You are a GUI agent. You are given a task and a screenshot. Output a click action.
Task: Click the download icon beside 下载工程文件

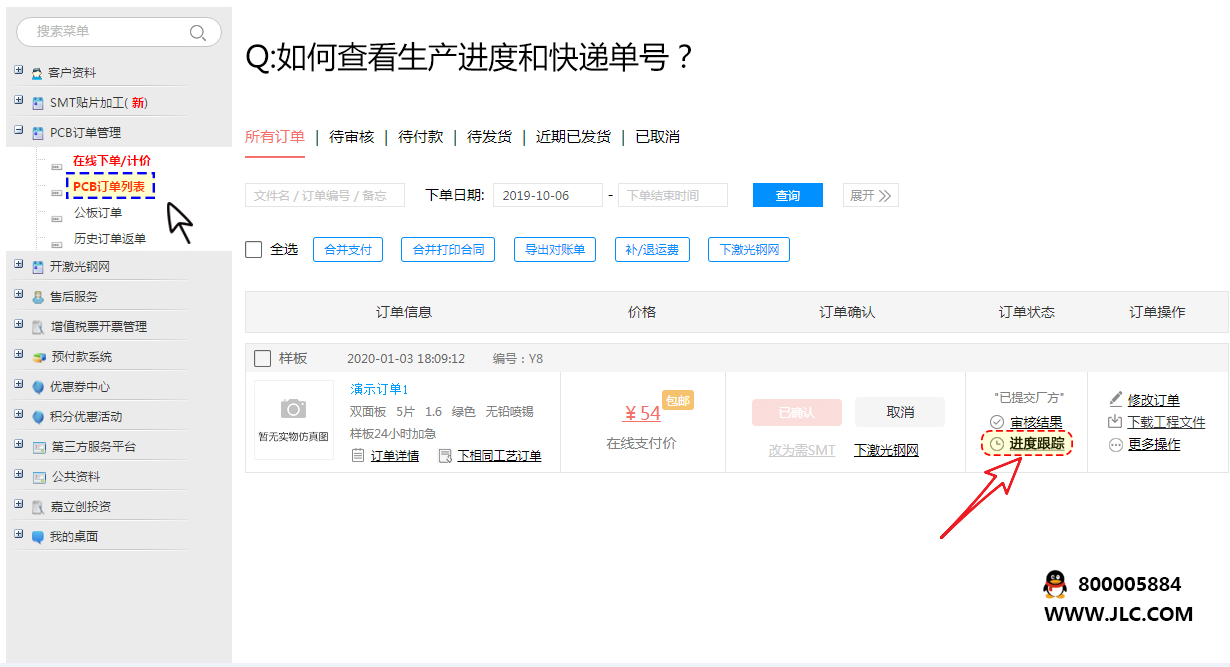point(1116,422)
